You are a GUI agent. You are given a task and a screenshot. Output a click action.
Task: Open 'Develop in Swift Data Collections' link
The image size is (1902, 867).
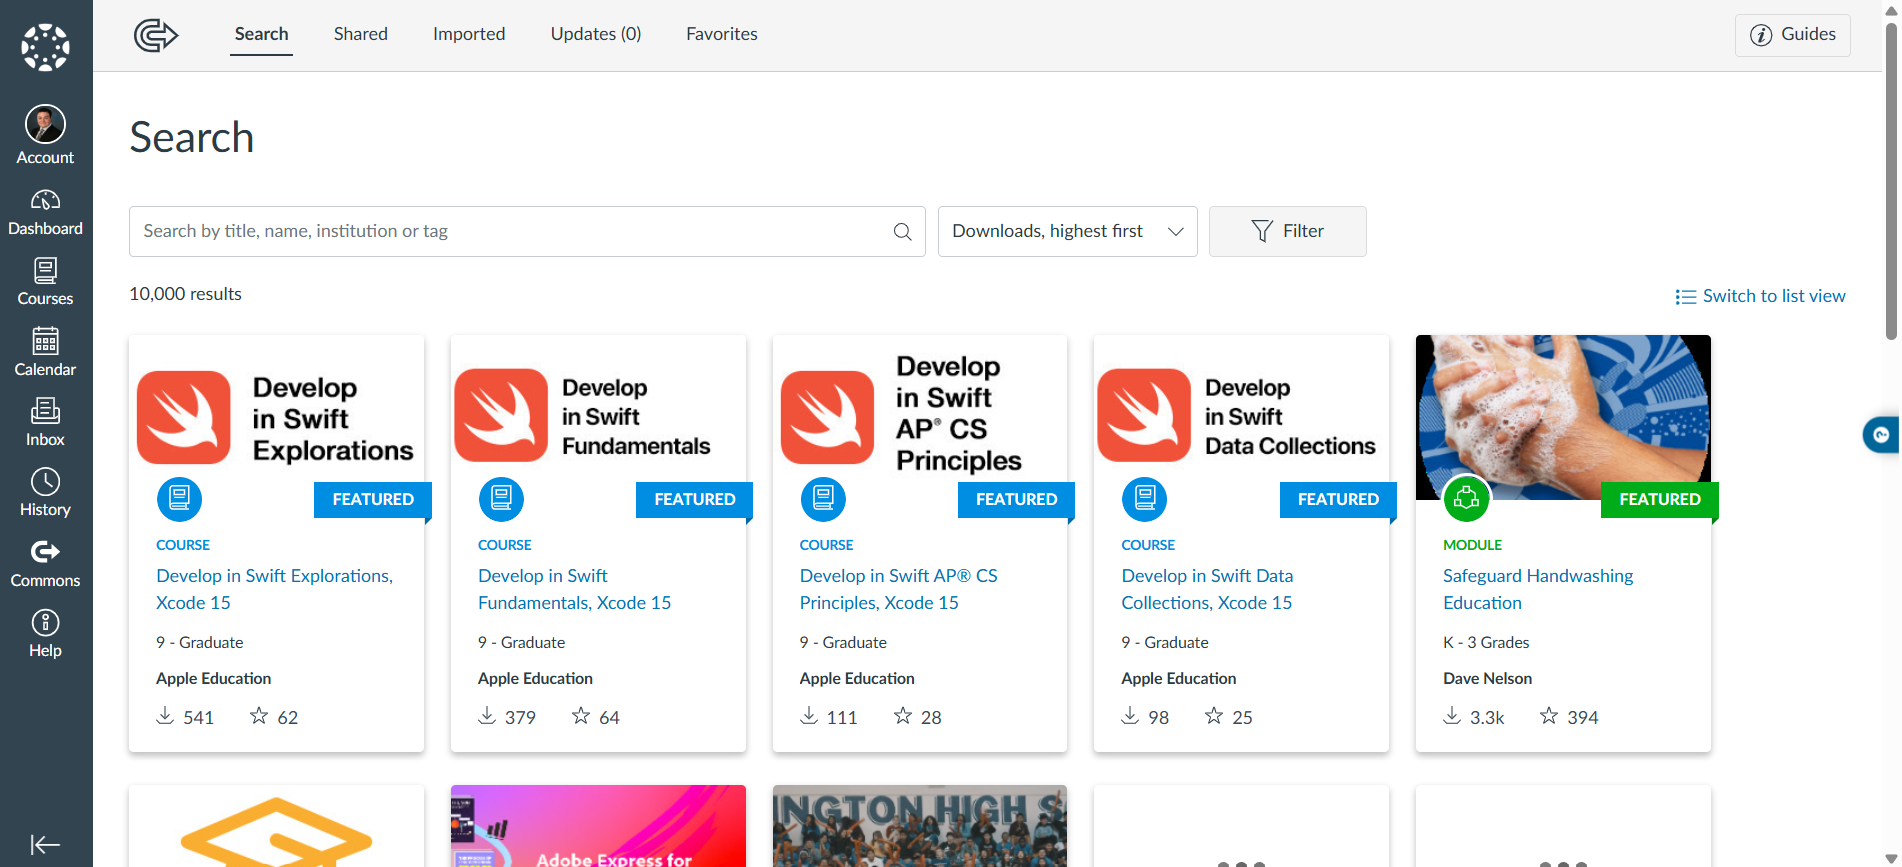point(1207,589)
